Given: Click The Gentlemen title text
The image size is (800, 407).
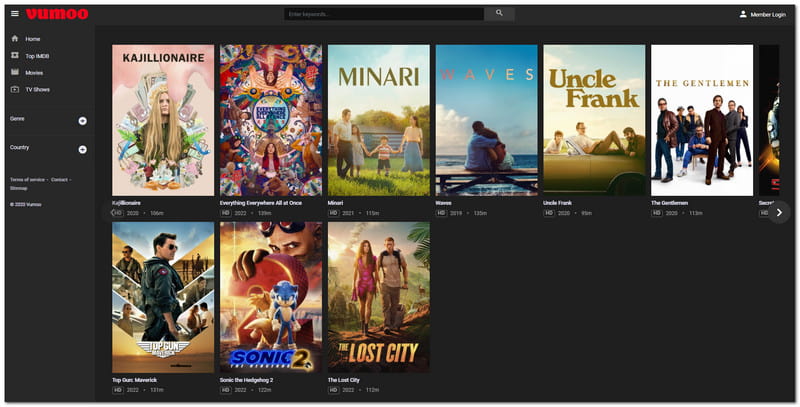Looking at the screenshot, I should coord(669,203).
